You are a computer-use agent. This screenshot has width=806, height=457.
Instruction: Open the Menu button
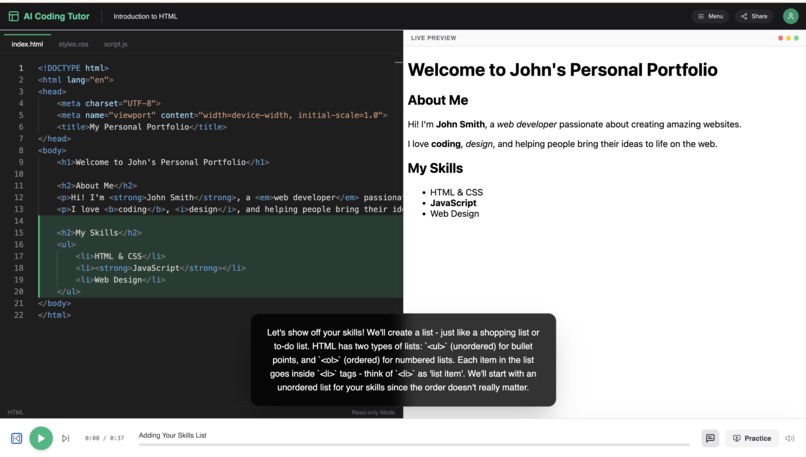pos(710,16)
